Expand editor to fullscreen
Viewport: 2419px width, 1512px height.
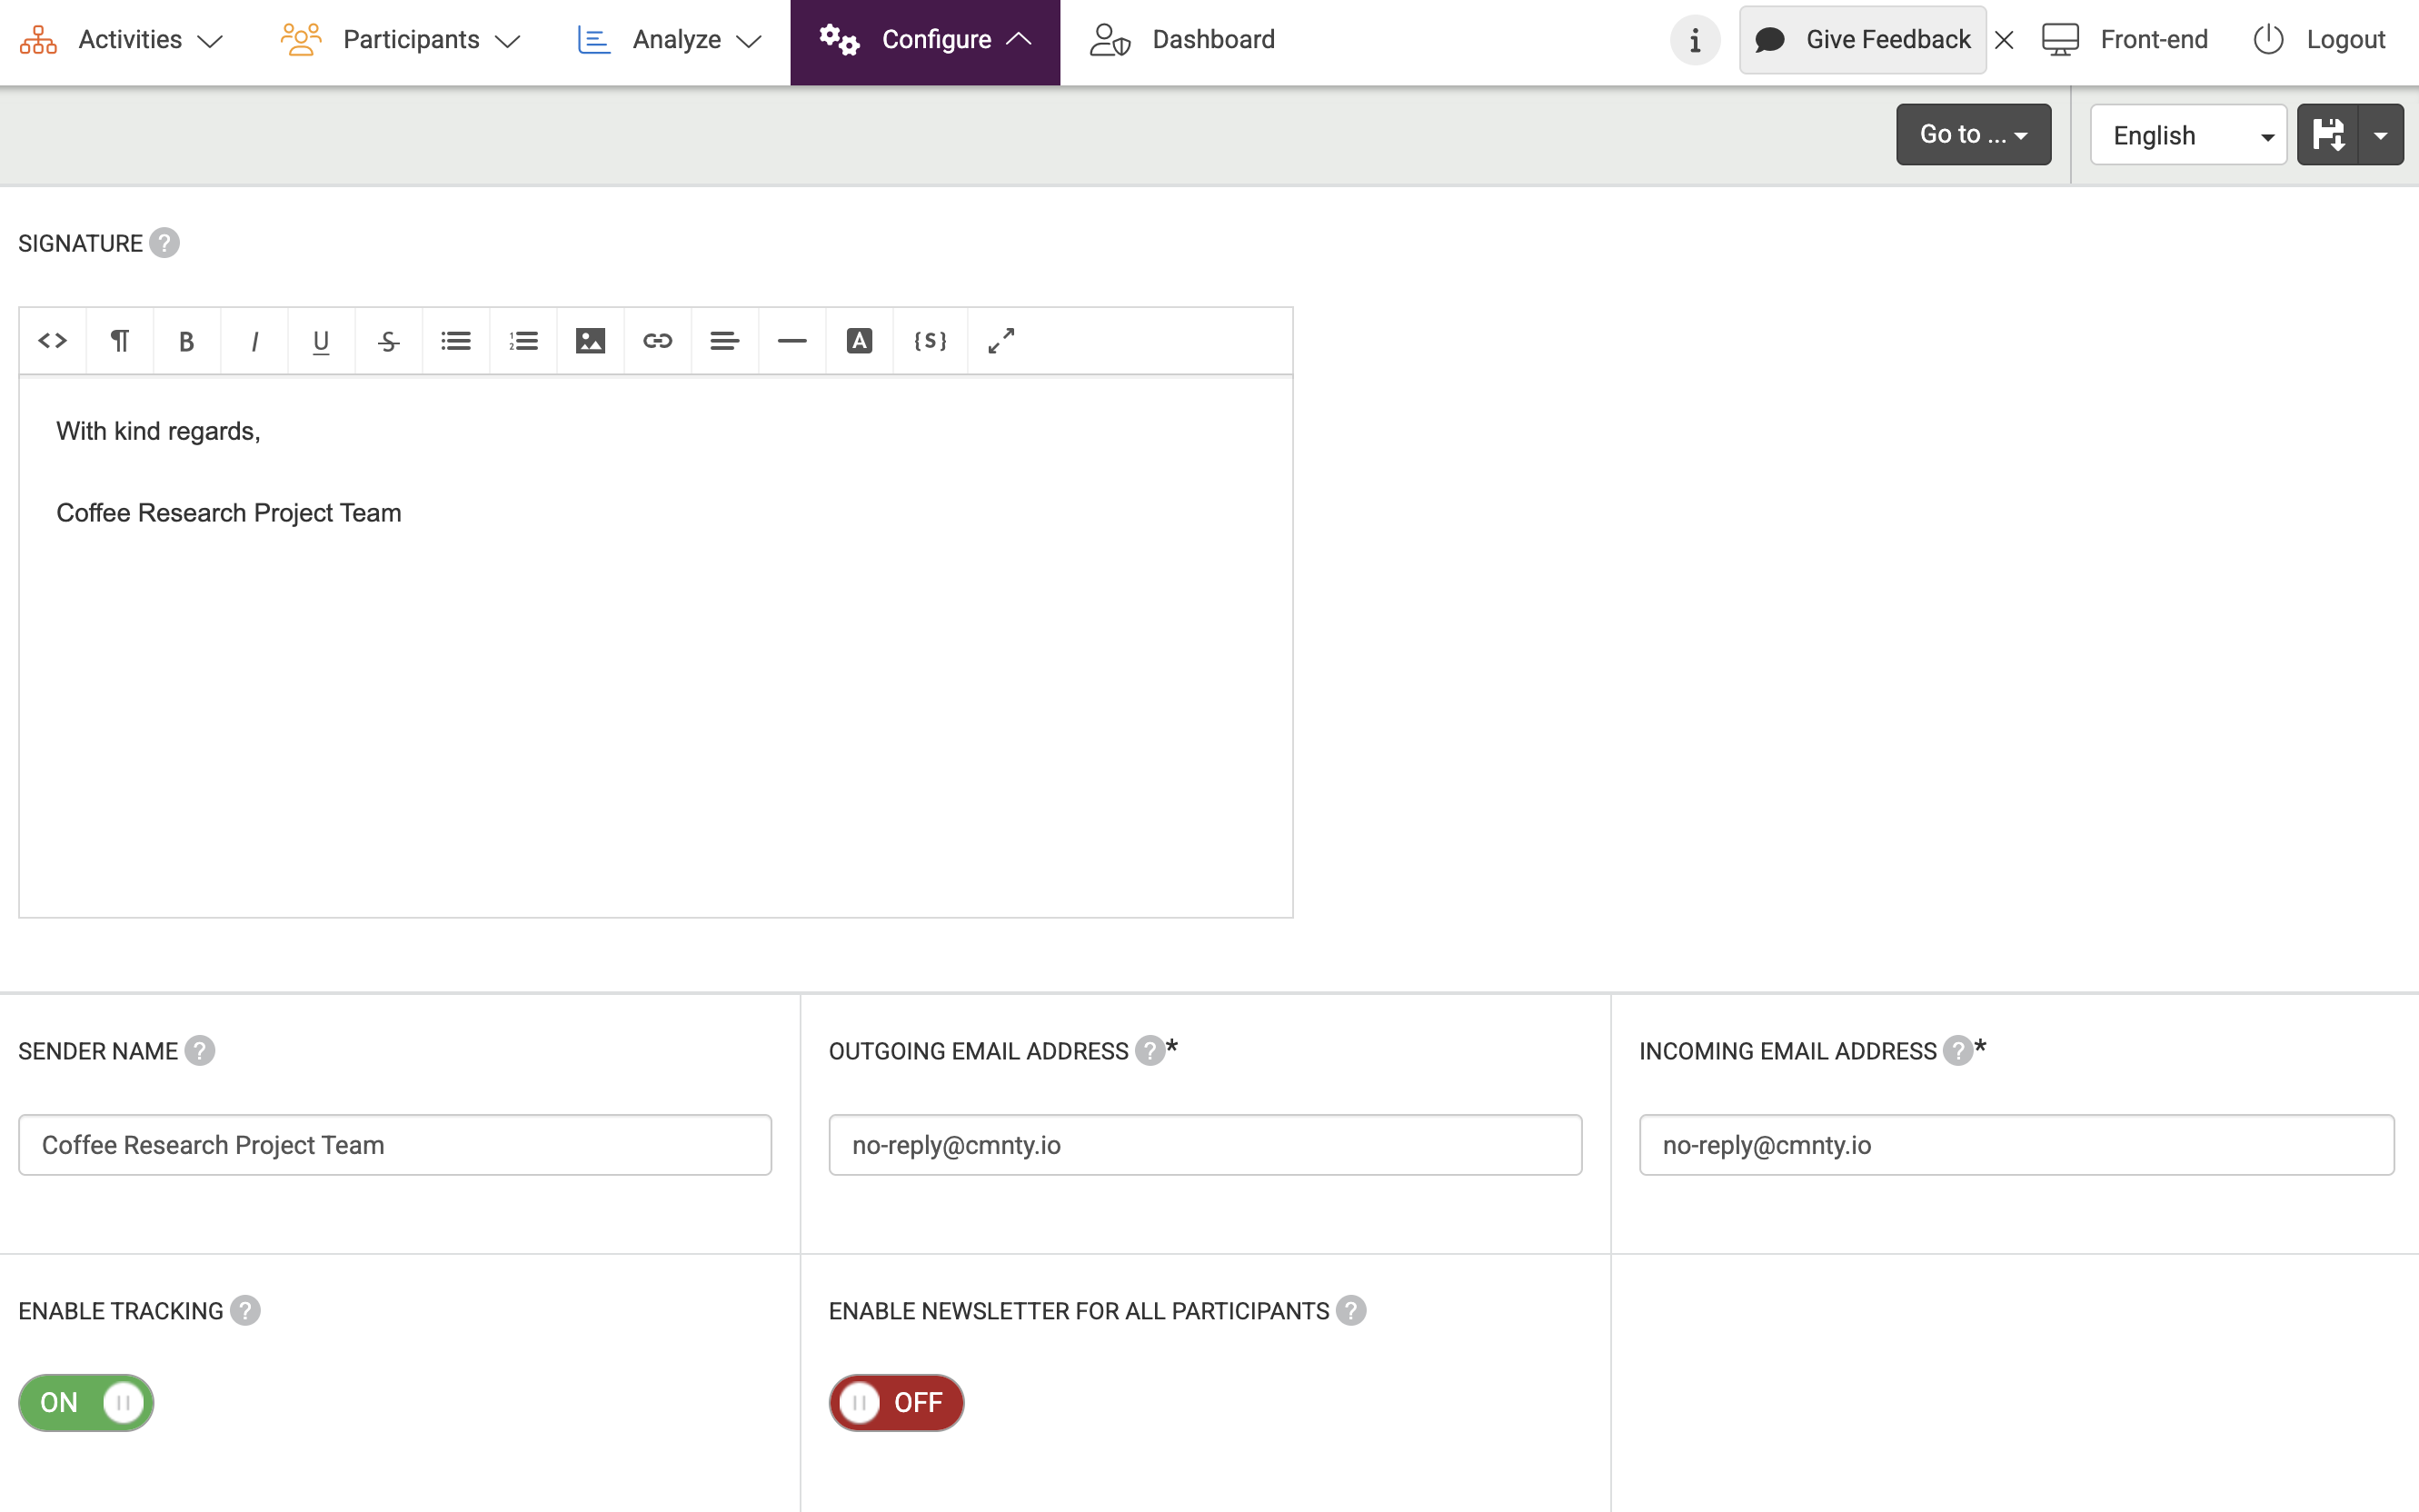coord(1001,341)
